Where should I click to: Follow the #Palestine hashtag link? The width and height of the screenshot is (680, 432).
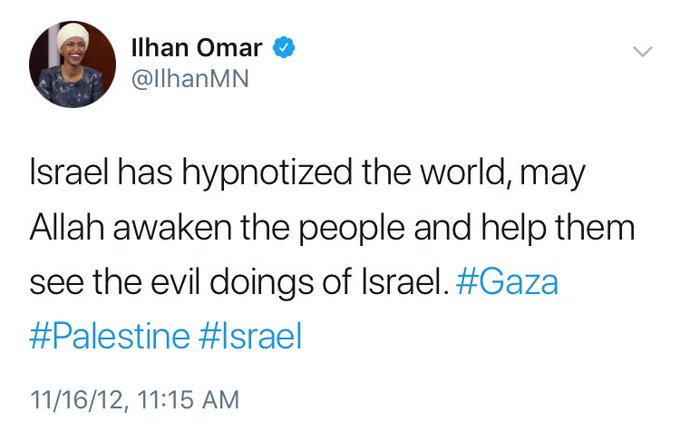point(110,336)
